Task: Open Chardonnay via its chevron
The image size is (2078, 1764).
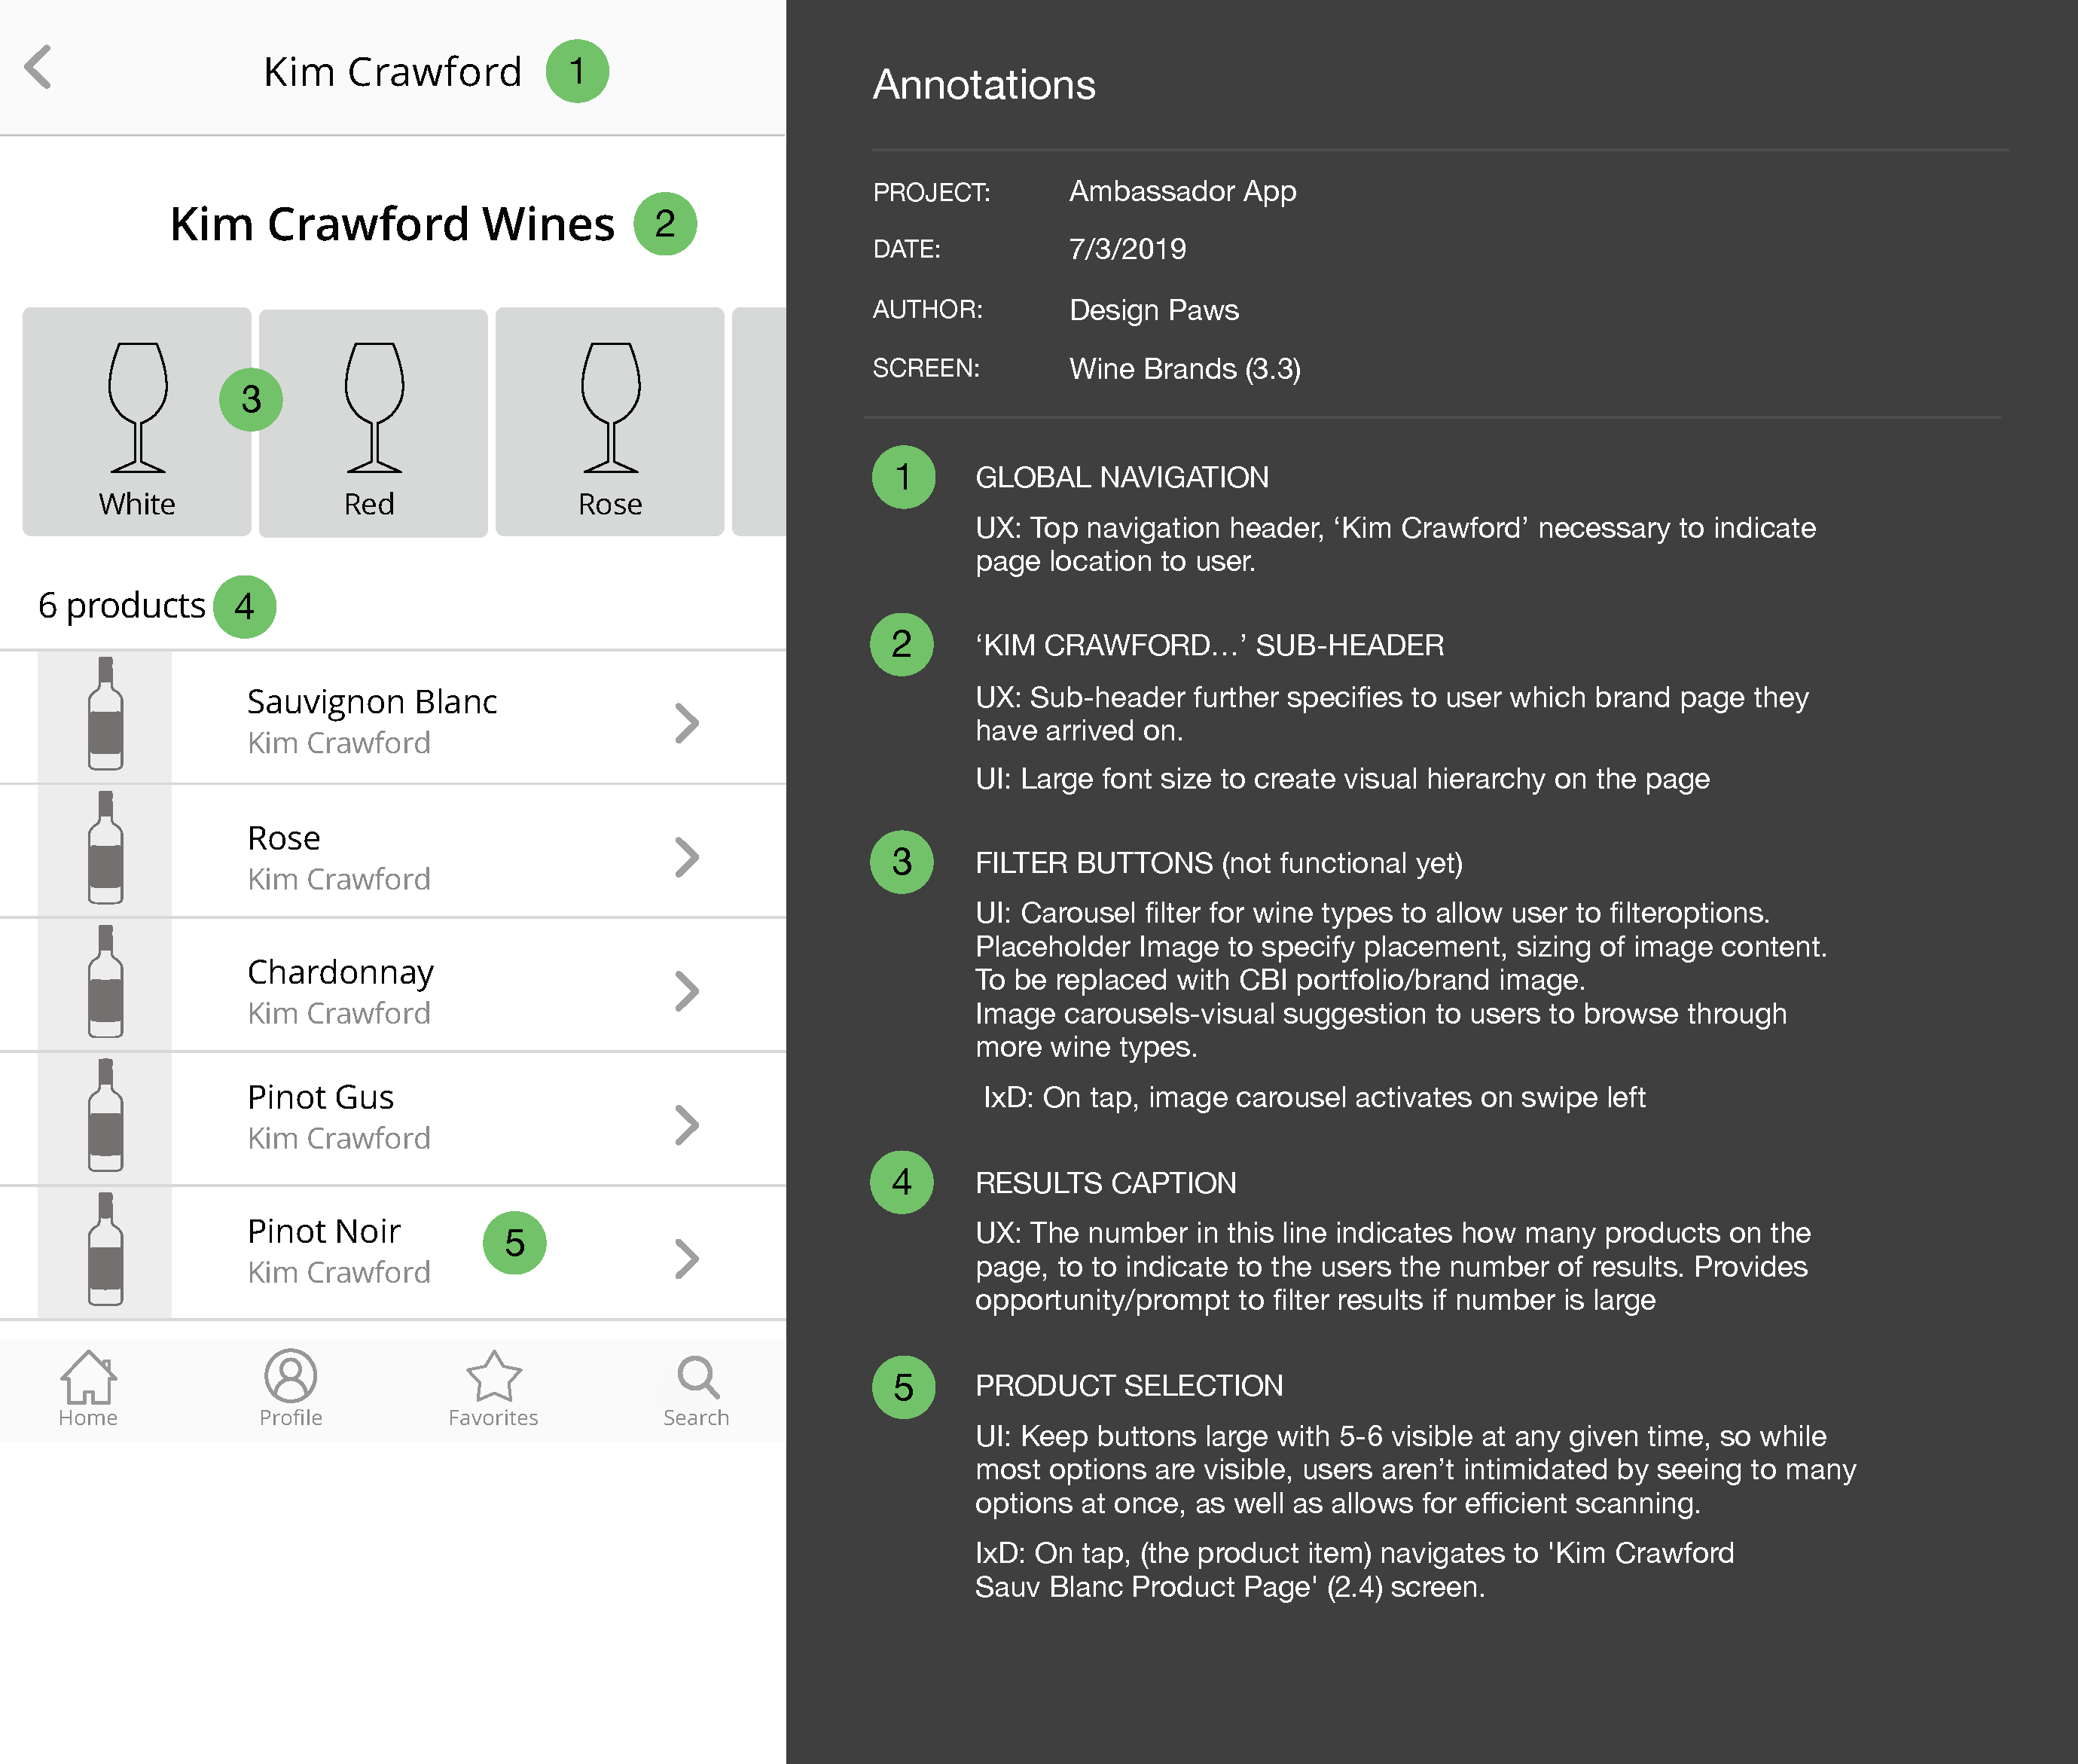Action: point(686,991)
